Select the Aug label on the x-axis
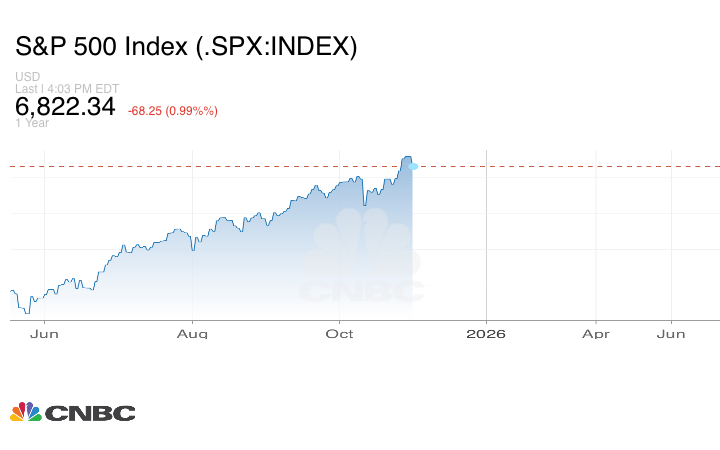Image resolution: width=720 pixels, height=450 pixels. (x=194, y=334)
